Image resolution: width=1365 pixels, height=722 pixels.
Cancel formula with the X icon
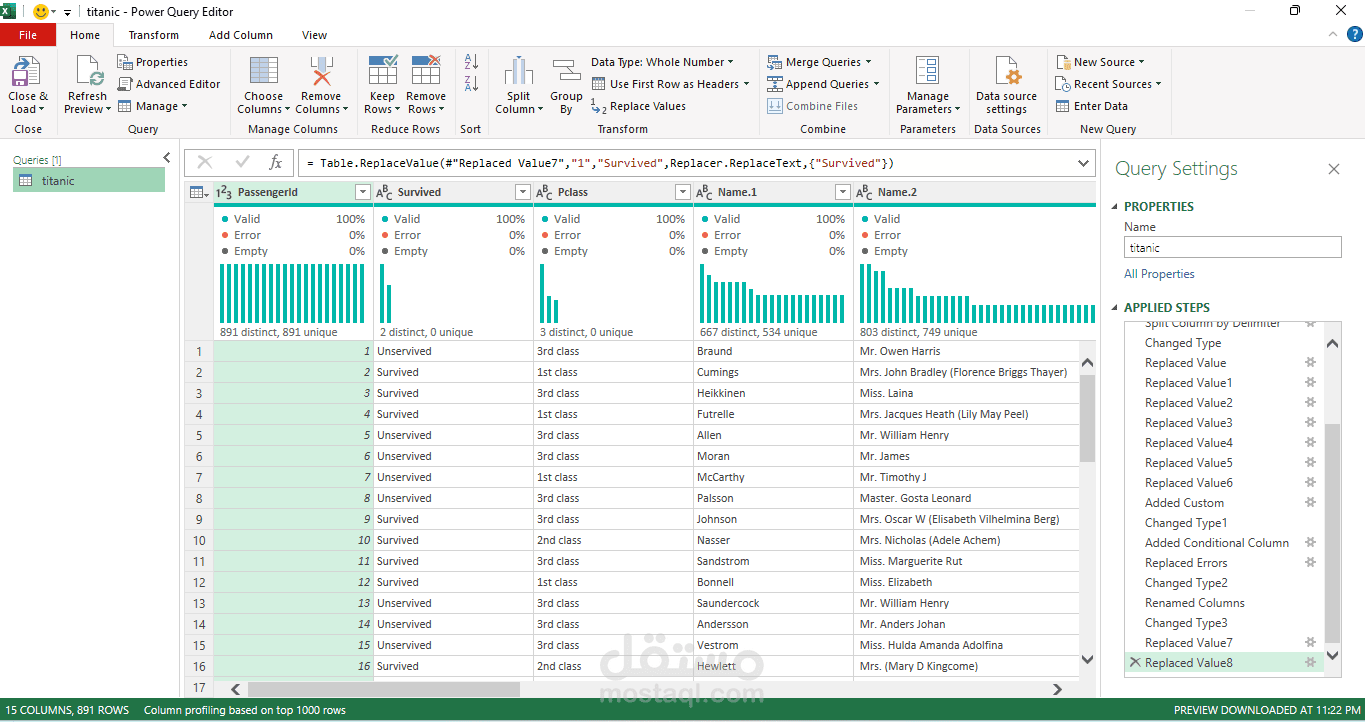tap(205, 162)
